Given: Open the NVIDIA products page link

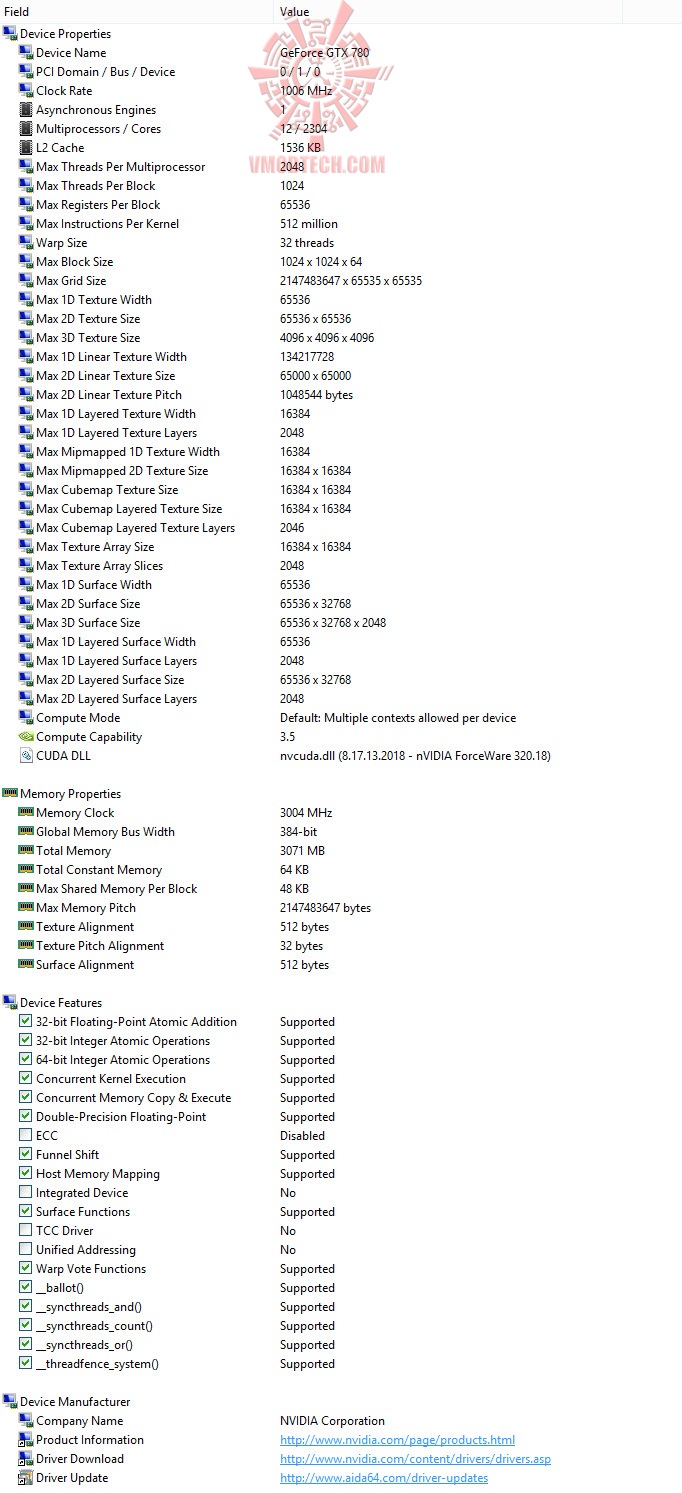Looking at the screenshot, I should tap(397, 1440).
